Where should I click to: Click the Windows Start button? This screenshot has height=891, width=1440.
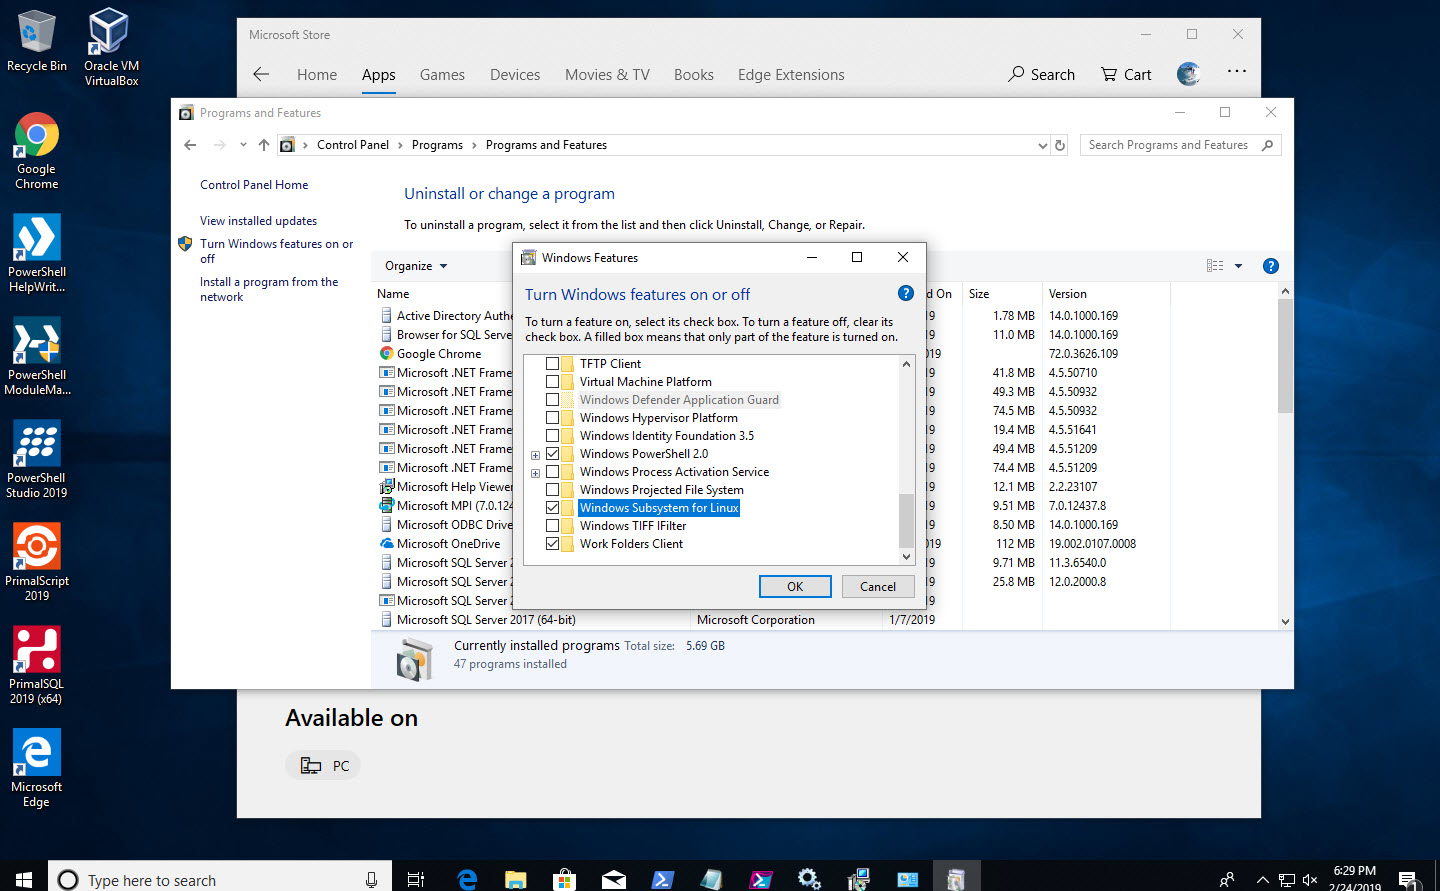tap(24, 879)
